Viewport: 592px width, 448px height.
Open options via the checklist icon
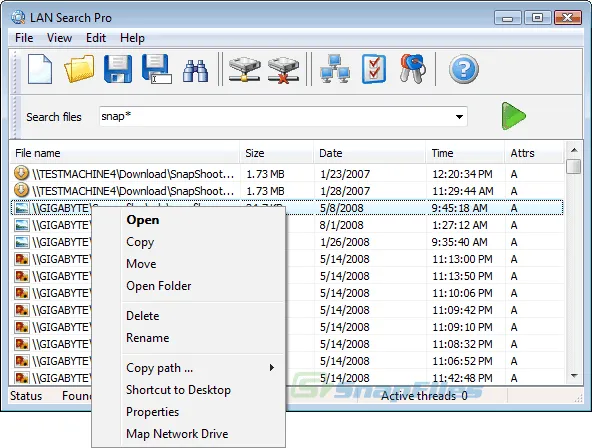tap(374, 69)
